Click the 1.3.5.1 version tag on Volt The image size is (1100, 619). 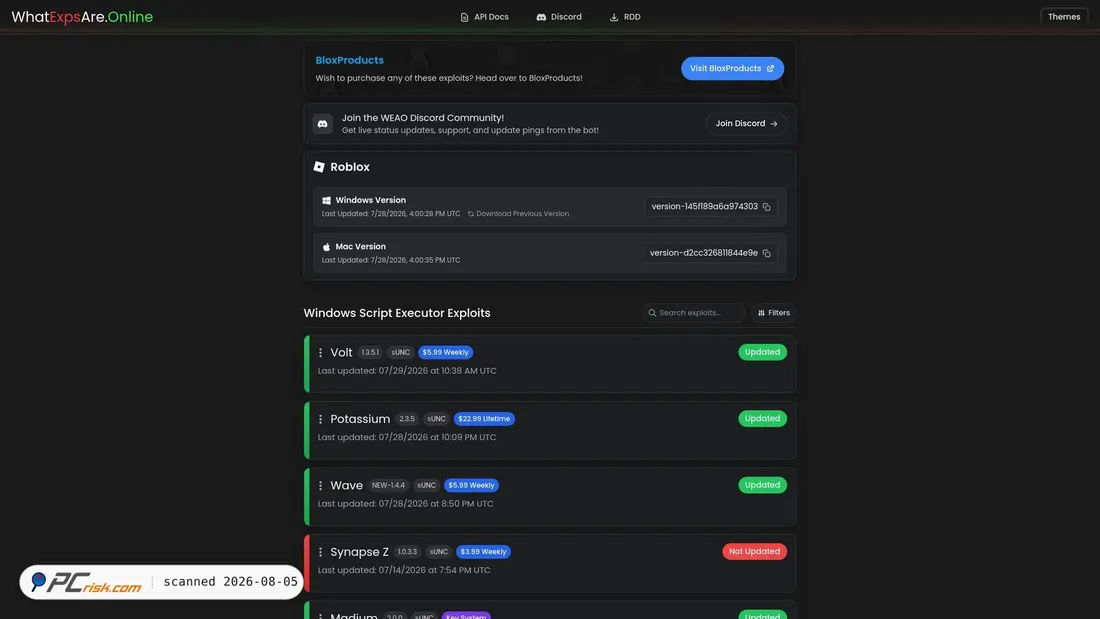pyautogui.click(x=370, y=352)
